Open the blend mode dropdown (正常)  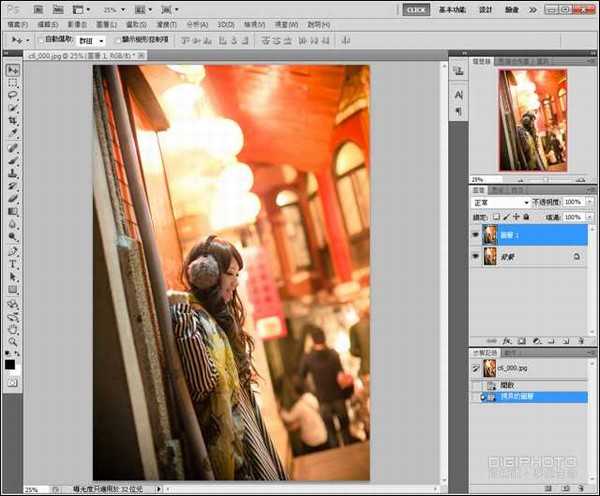coord(500,202)
